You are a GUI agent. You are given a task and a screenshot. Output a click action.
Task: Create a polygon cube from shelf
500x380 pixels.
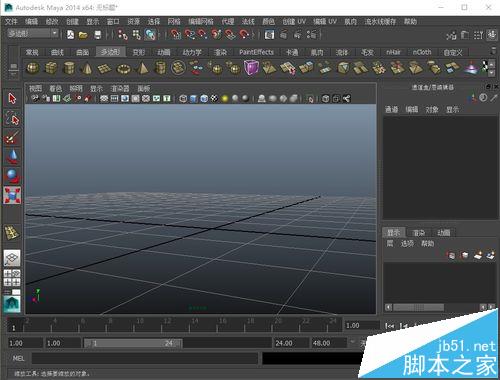pyautogui.click(x=51, y=68)
